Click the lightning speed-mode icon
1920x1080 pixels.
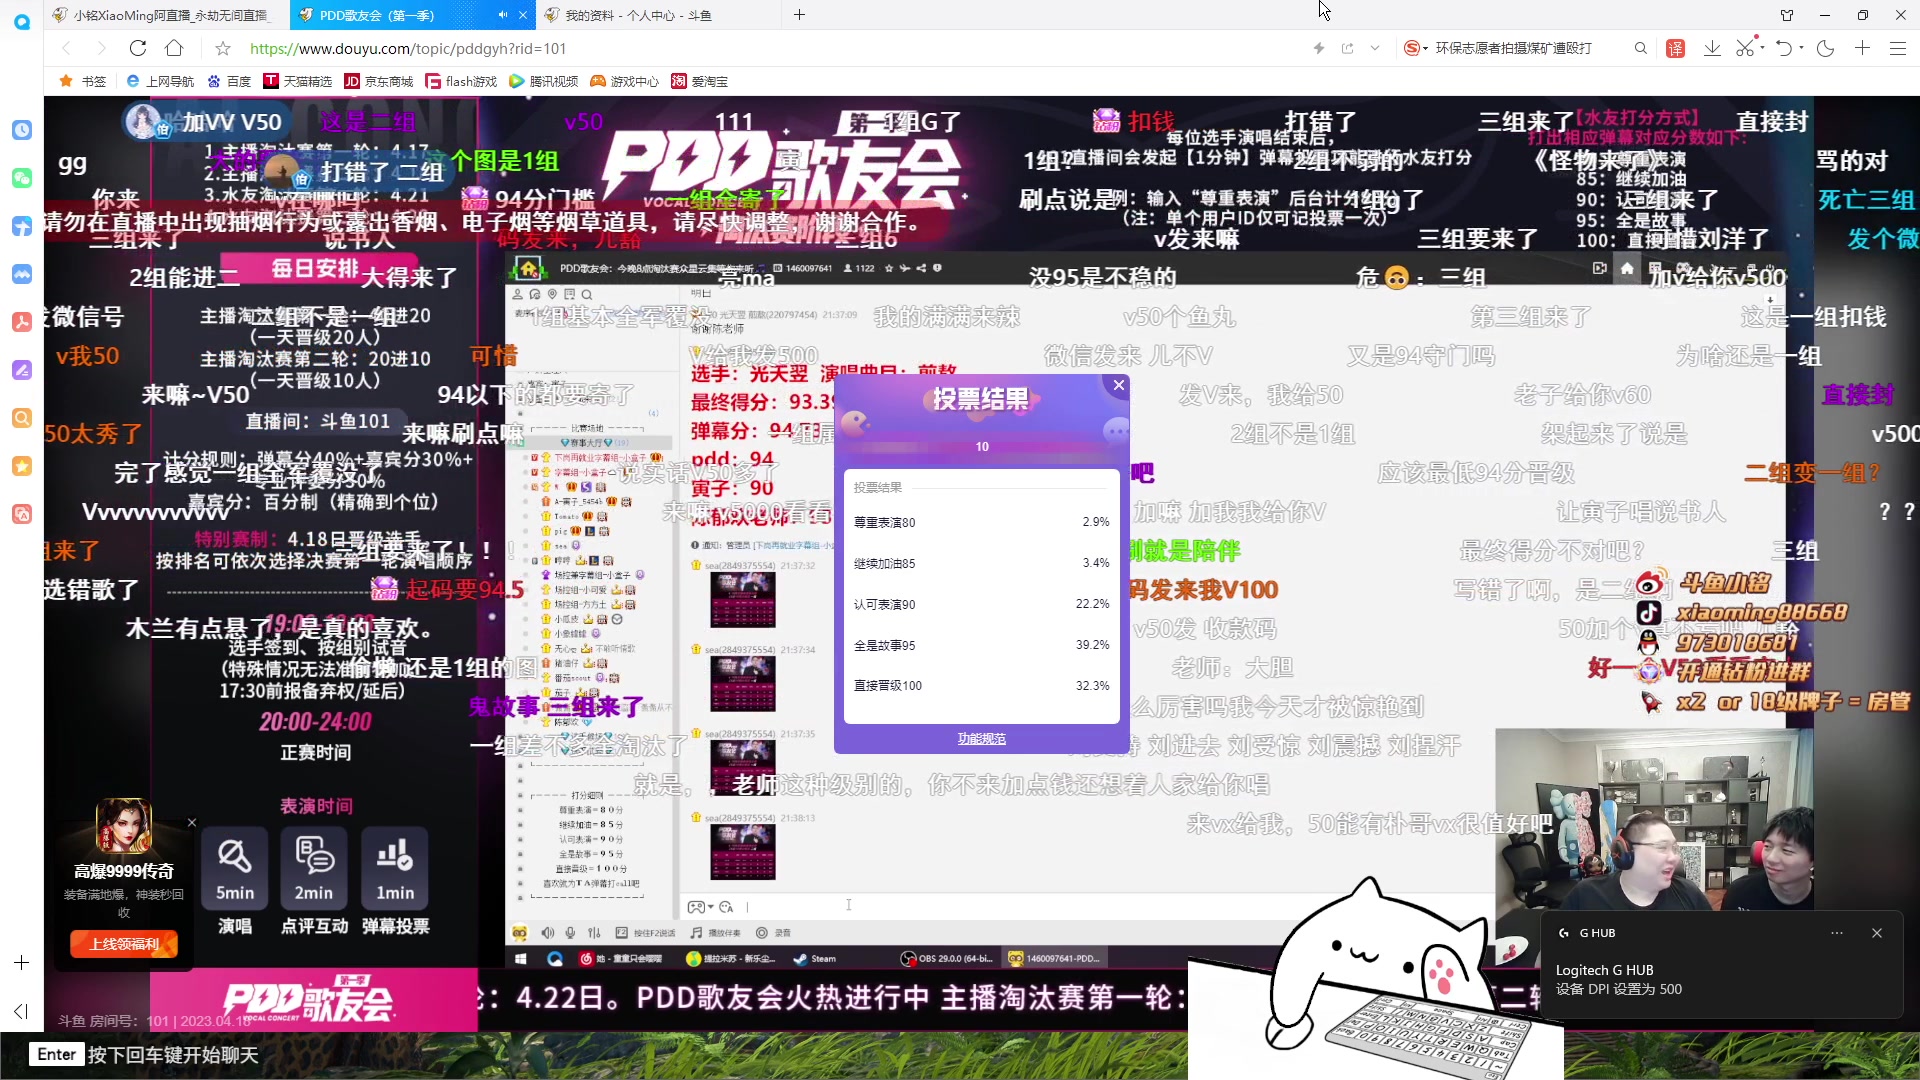tap(1319, 48)
